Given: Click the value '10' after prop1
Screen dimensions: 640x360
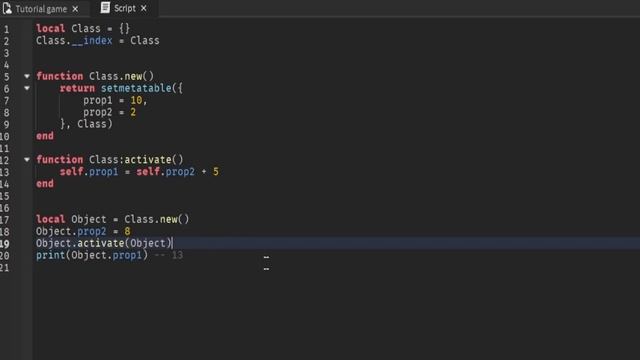Looking at the screenshot, I should click(x=136, y=100).
